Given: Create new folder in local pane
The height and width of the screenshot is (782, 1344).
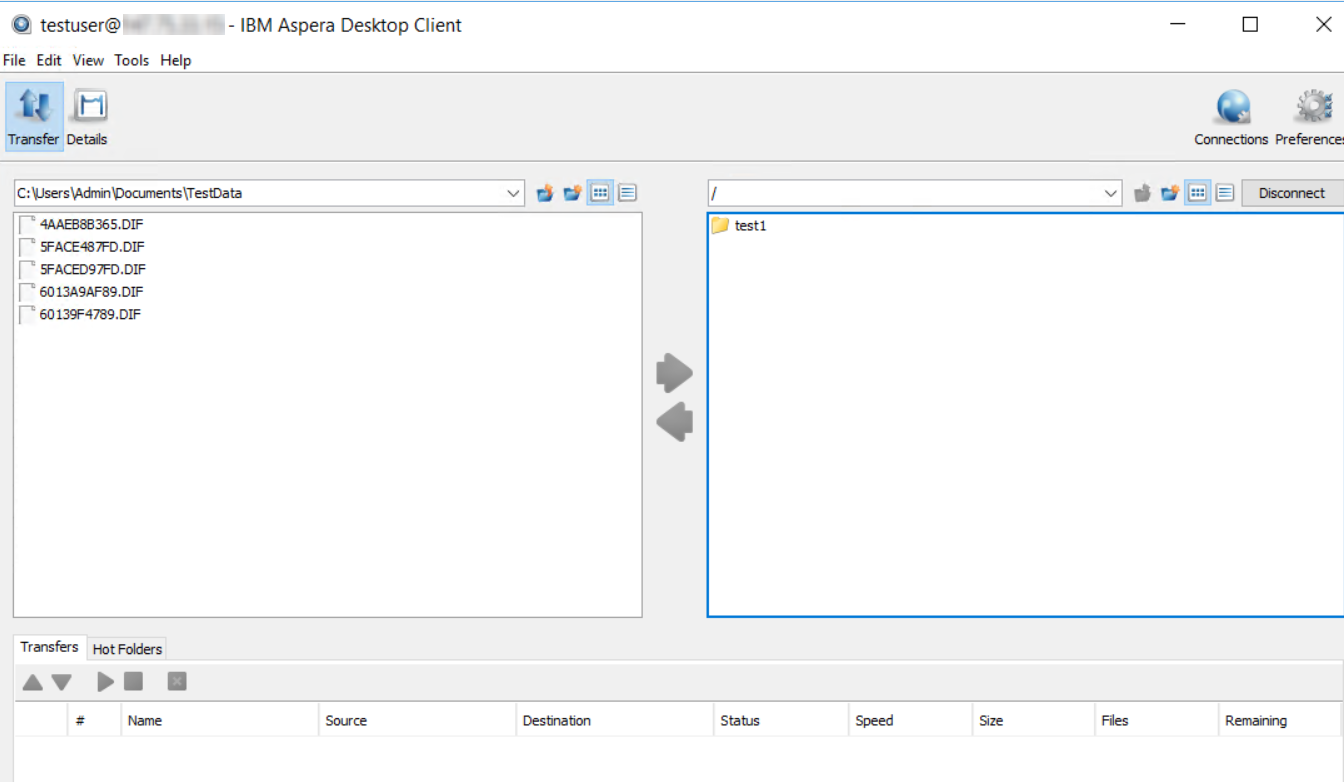Looking at the screenshot, I should coord(572,193).
